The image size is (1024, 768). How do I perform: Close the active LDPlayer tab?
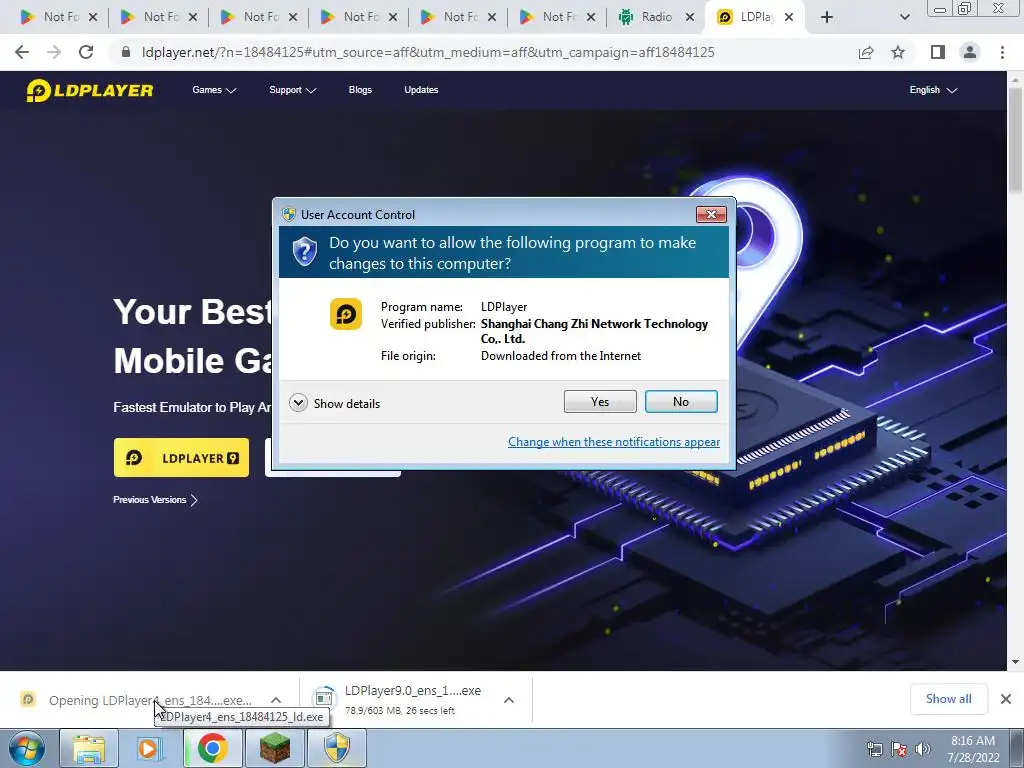(x=789, y=17)
